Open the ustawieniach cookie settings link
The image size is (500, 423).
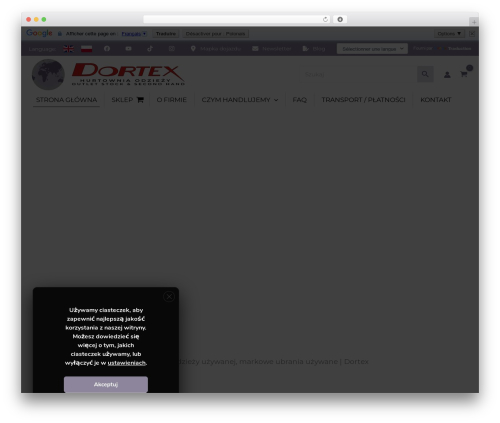127,363
